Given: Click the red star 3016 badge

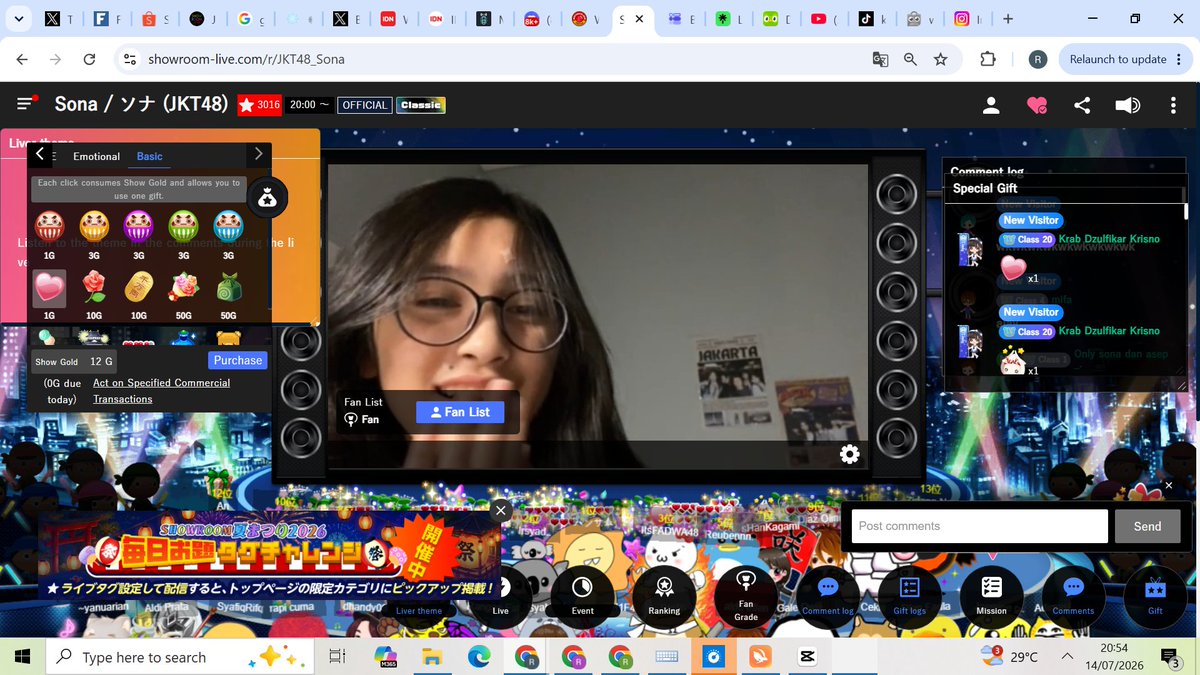Looking at the screenshot, I should 260,105.
